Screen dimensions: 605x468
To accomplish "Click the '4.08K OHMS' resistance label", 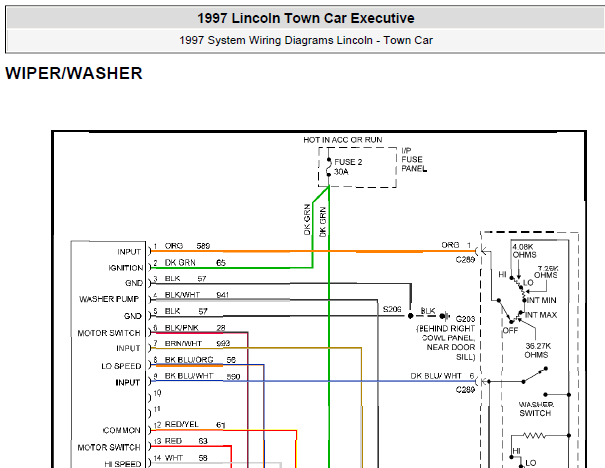I will click(x=524, y=251).
